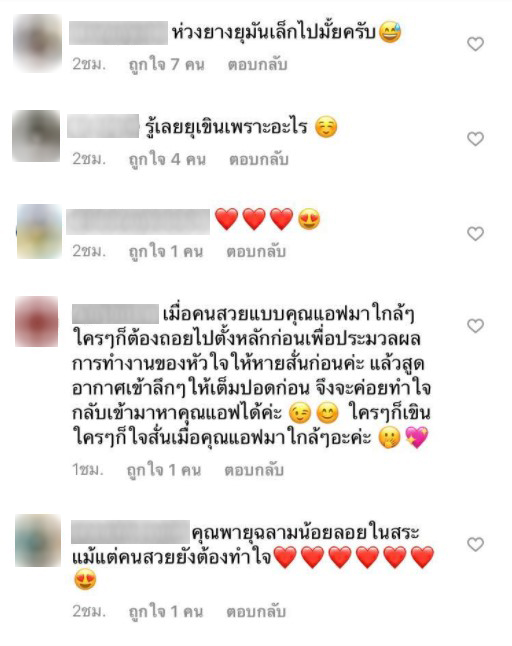Reply (ตอบกลับ) to the last comment

[x=256, y=611]
